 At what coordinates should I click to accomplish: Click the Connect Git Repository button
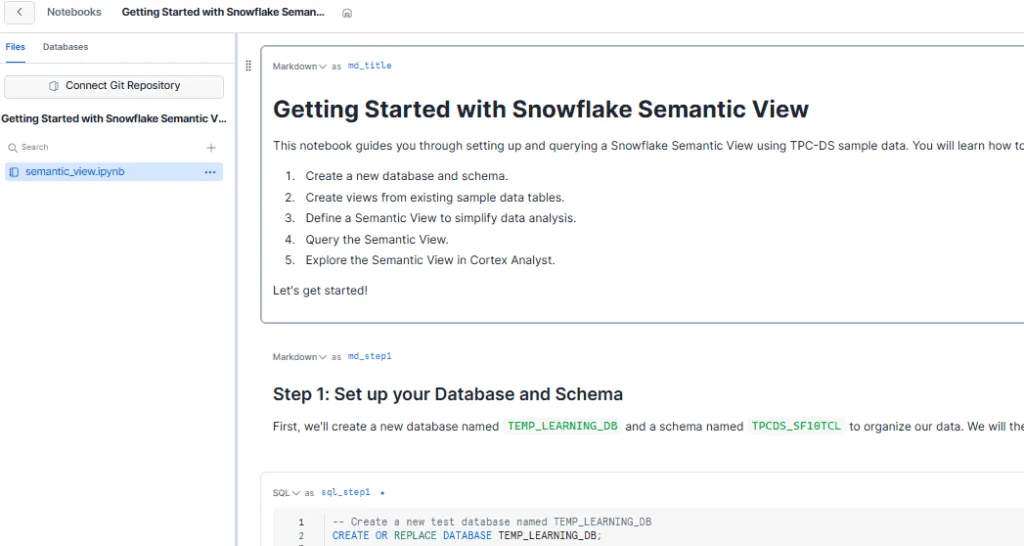(114, 87)
